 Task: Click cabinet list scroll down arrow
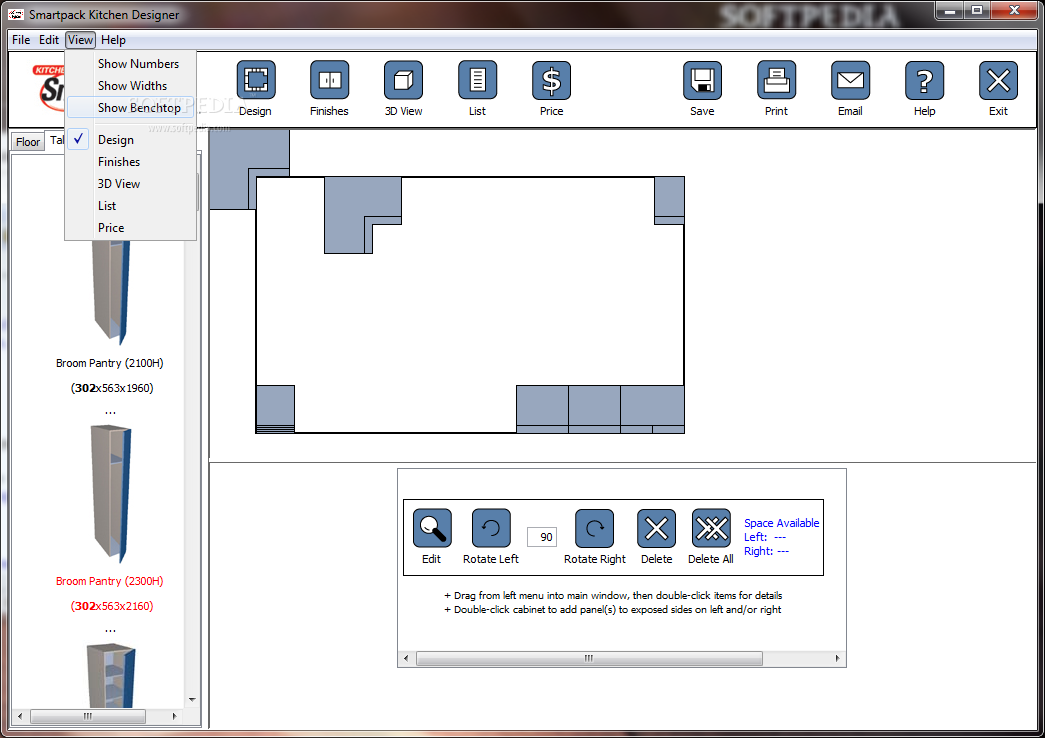pos(192,699)
